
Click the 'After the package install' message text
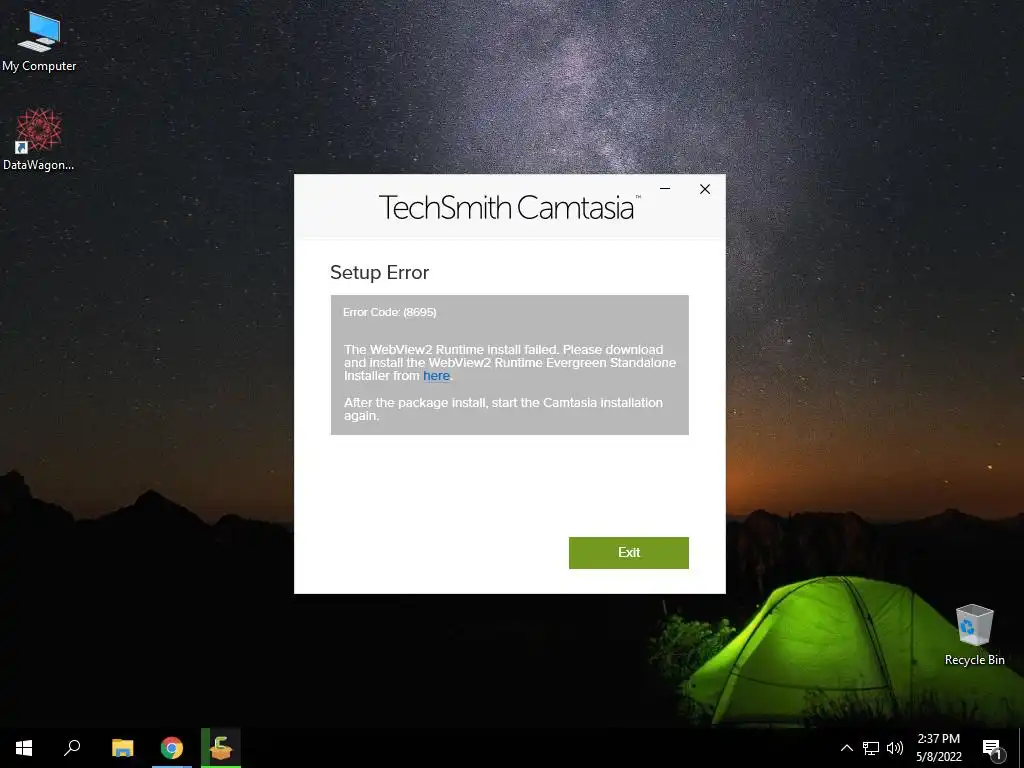point(504,409)
